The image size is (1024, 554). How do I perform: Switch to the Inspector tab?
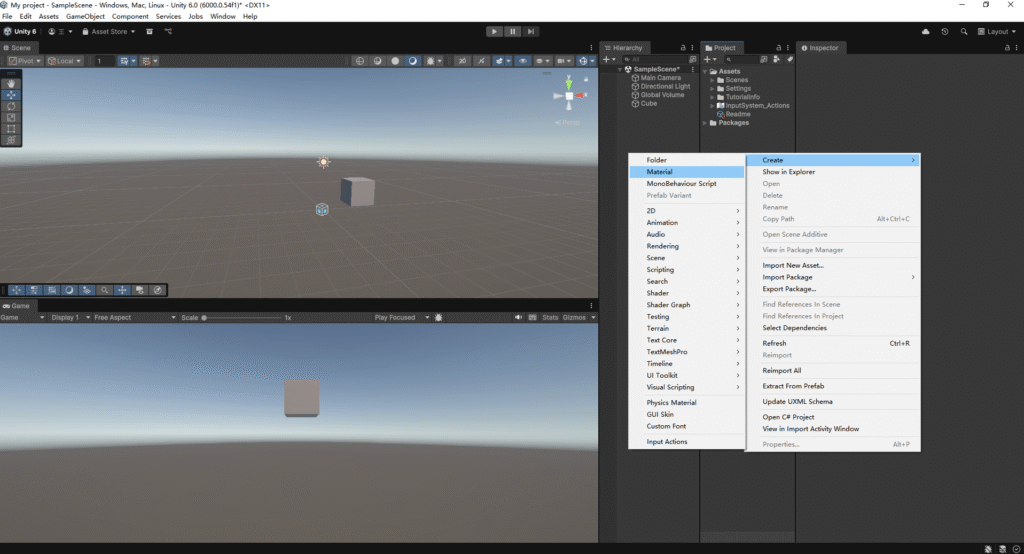pyautogui.click(x=820, y=48)
